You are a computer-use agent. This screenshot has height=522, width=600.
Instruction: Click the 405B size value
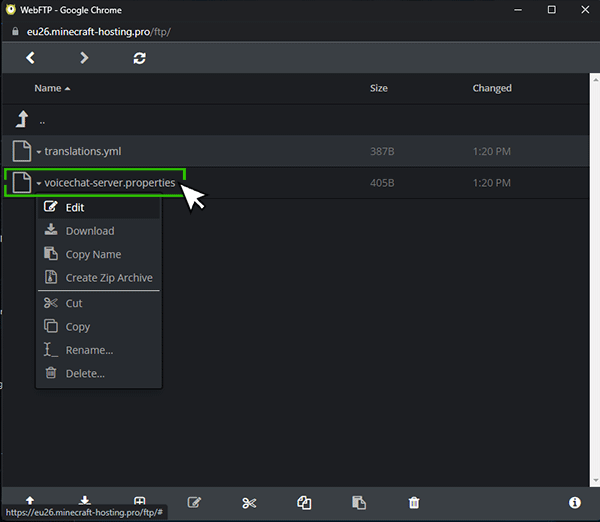tap(382, 183)
